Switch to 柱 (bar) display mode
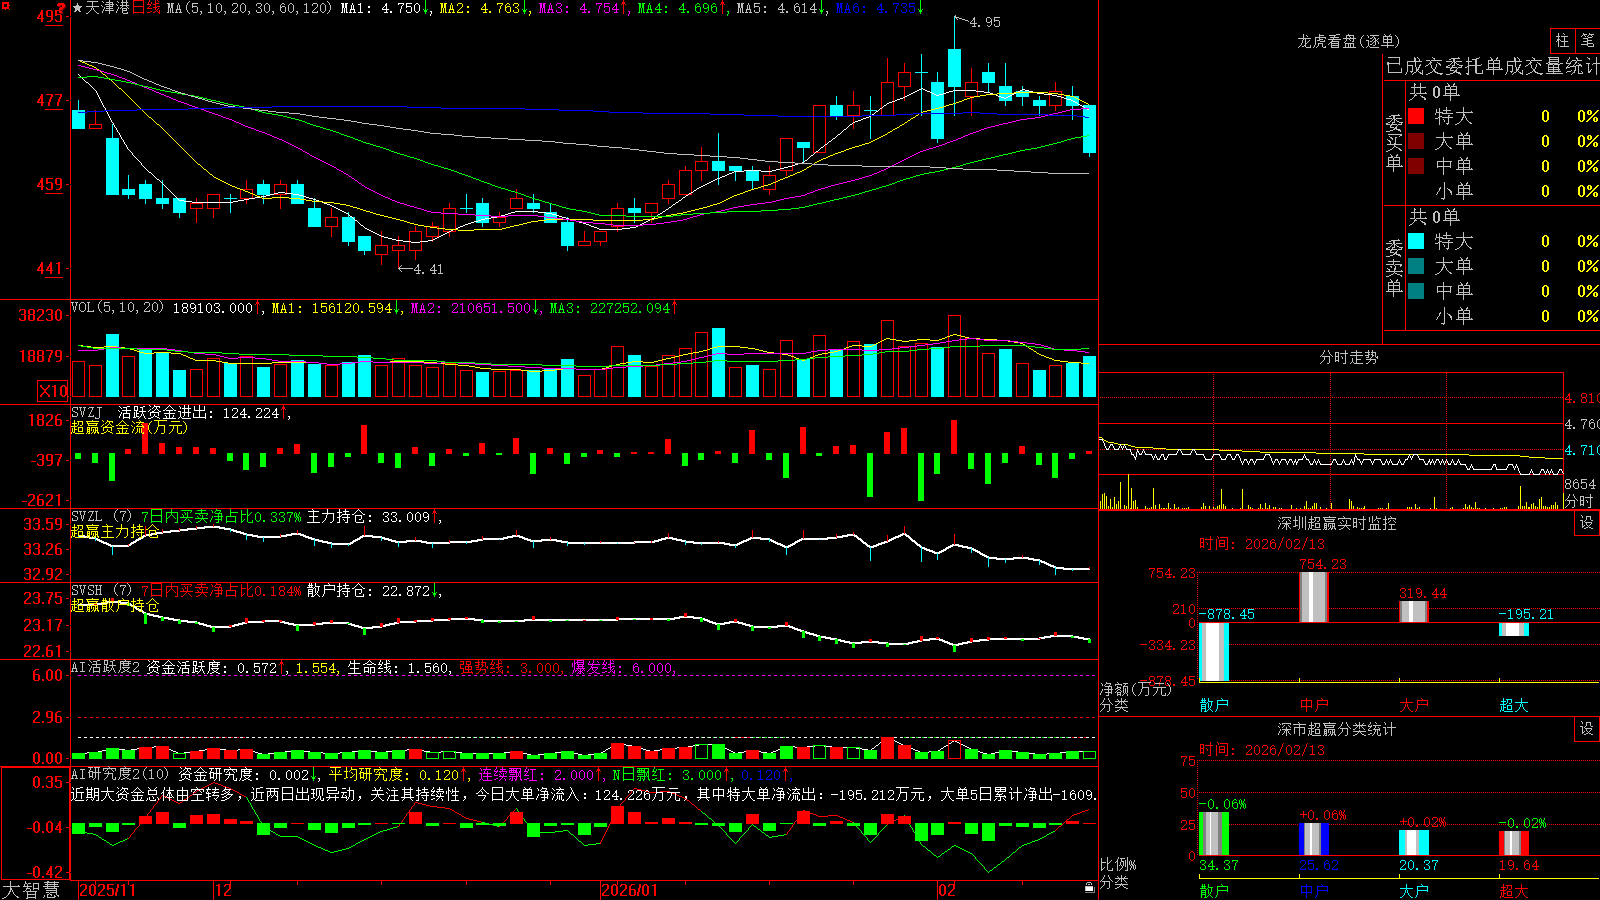 point(1562,41)
